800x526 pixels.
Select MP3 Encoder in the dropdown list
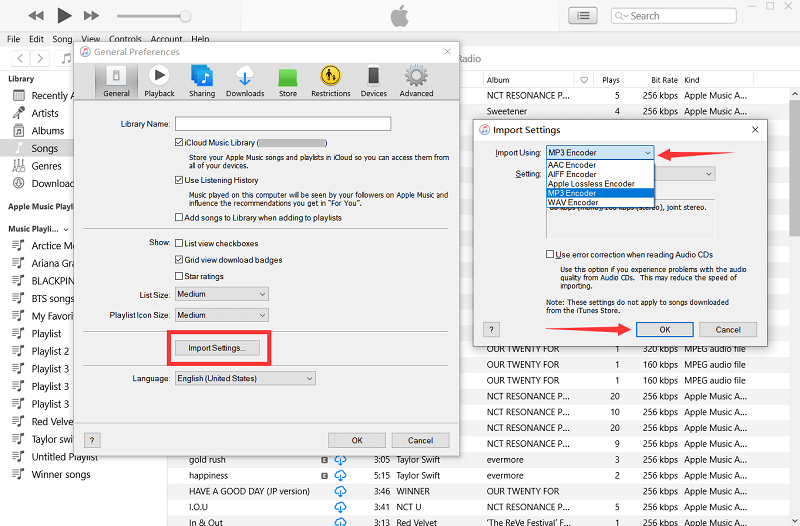(x=600, y=193)
